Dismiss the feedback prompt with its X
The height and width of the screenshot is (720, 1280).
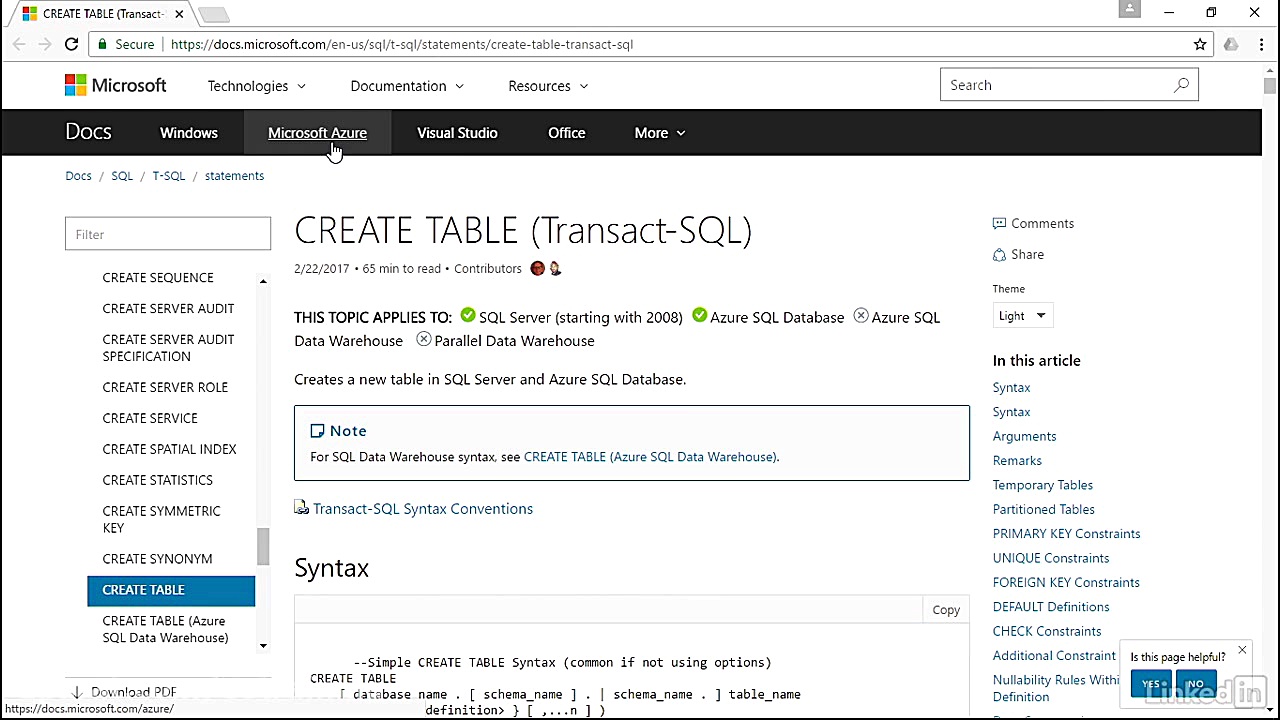click(x=1241, y=650)
